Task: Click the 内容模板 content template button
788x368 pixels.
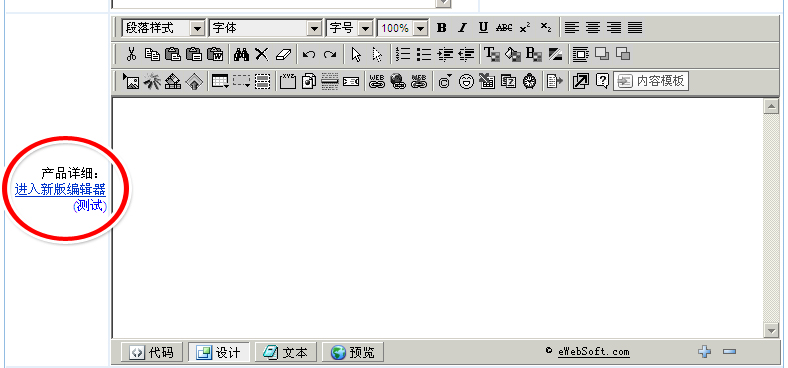Action: [651, 81]
